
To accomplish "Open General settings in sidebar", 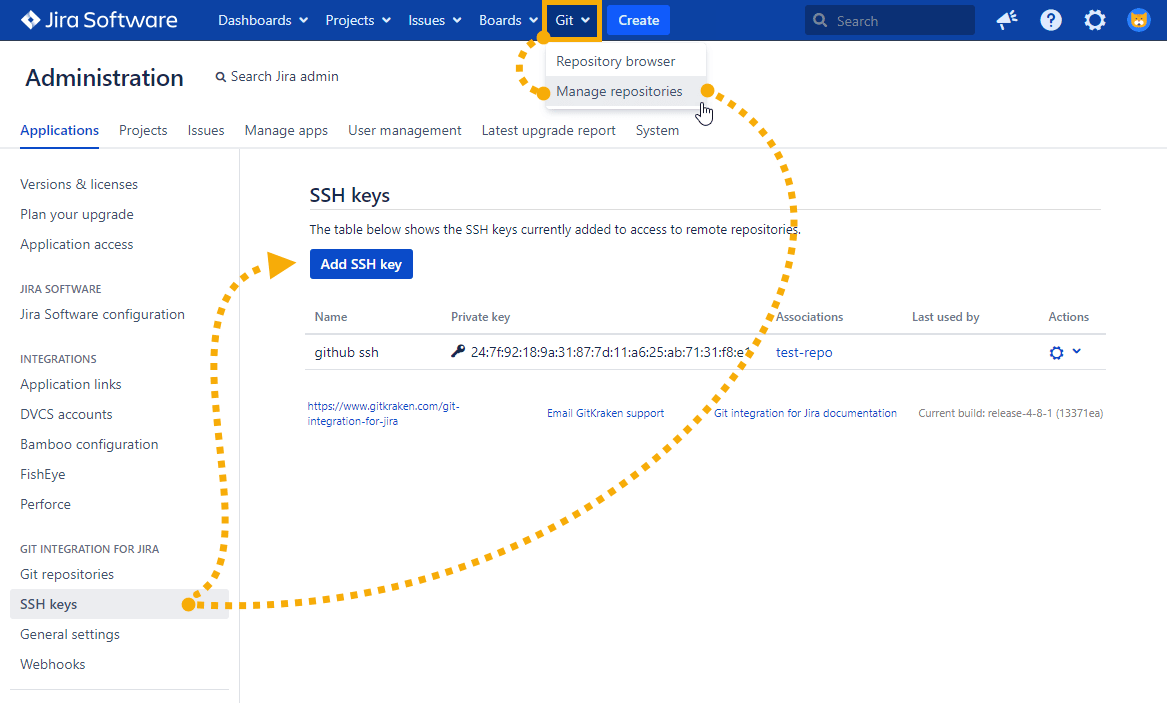I will point(70,635).
